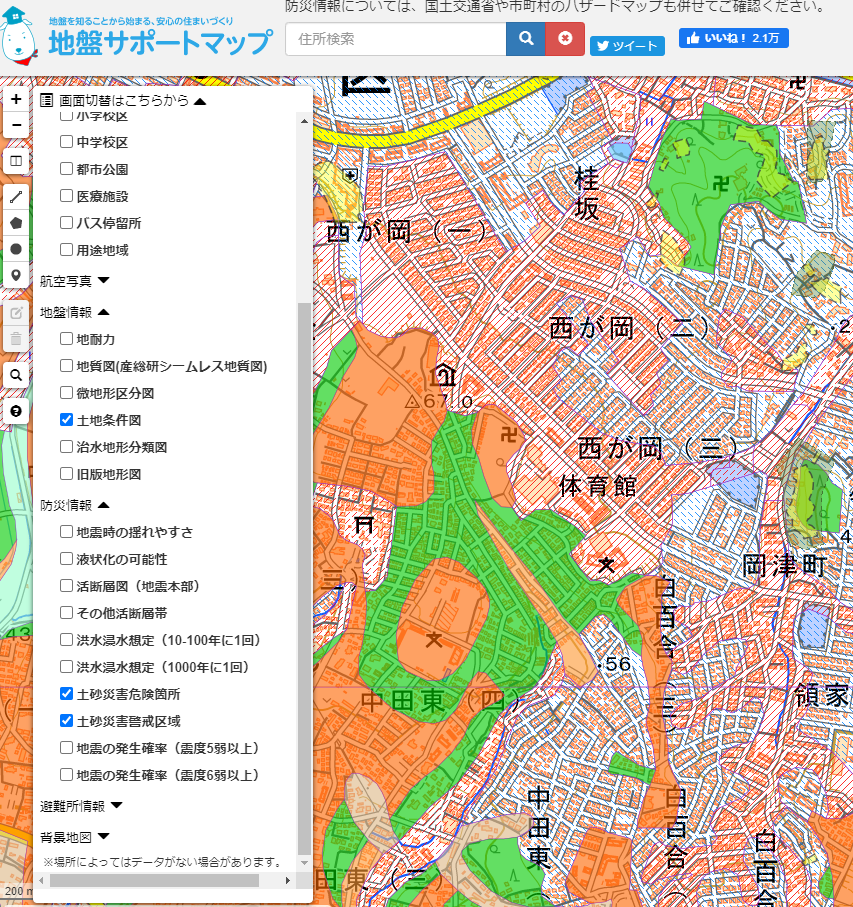Check 地震の発生確率（震度6弱以上）
Viewport: 853px width, 907px height.
[x=67, y=775]
